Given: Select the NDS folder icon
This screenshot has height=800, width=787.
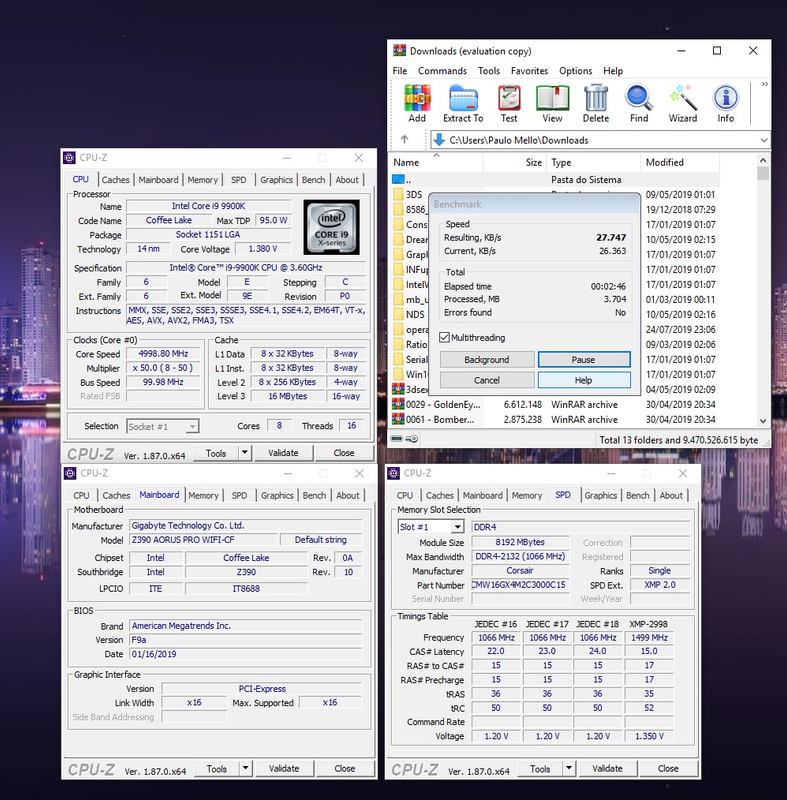Looking at the screenshot, I should click(398, 314).
